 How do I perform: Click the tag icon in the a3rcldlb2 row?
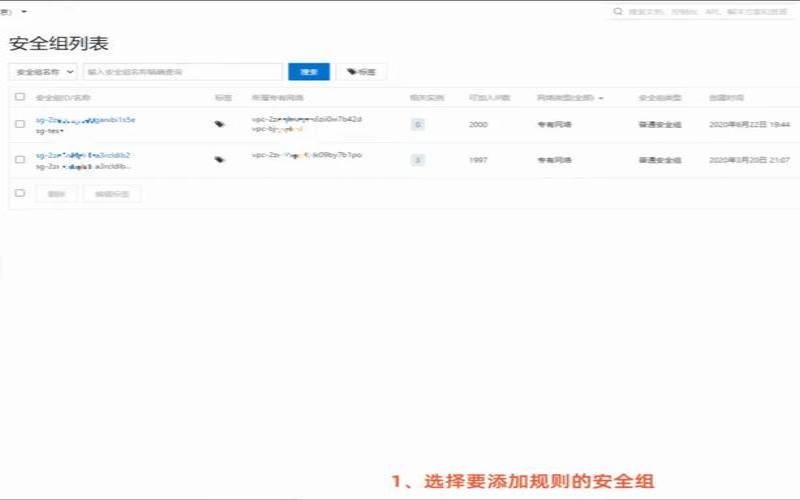[x=219, y=160]
